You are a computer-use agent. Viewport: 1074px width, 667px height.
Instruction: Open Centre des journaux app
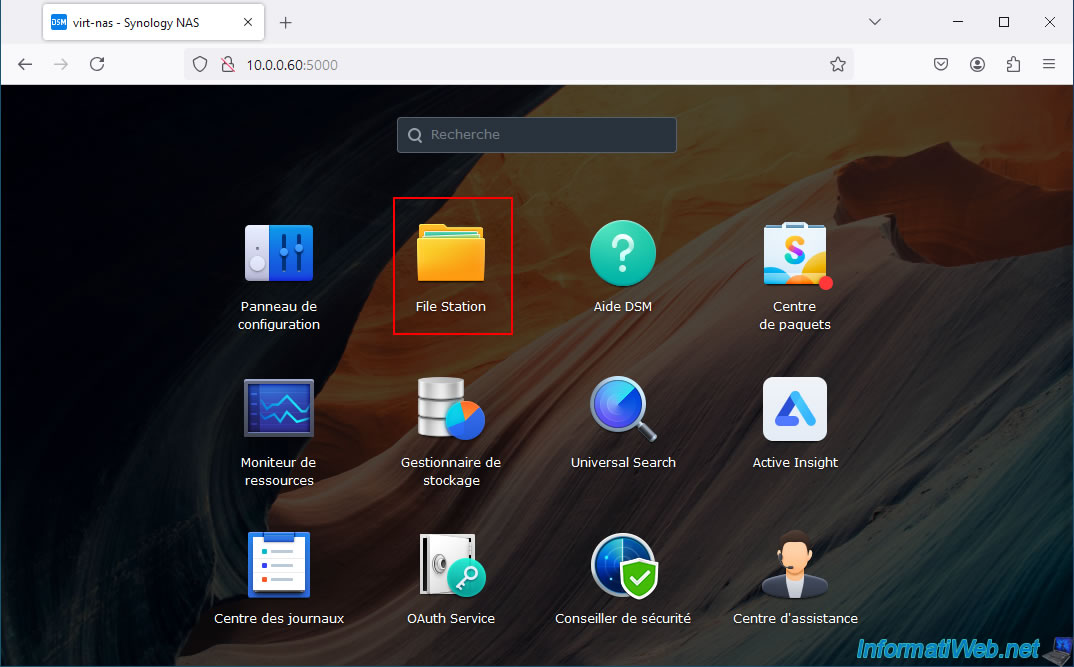pos(279,565)
